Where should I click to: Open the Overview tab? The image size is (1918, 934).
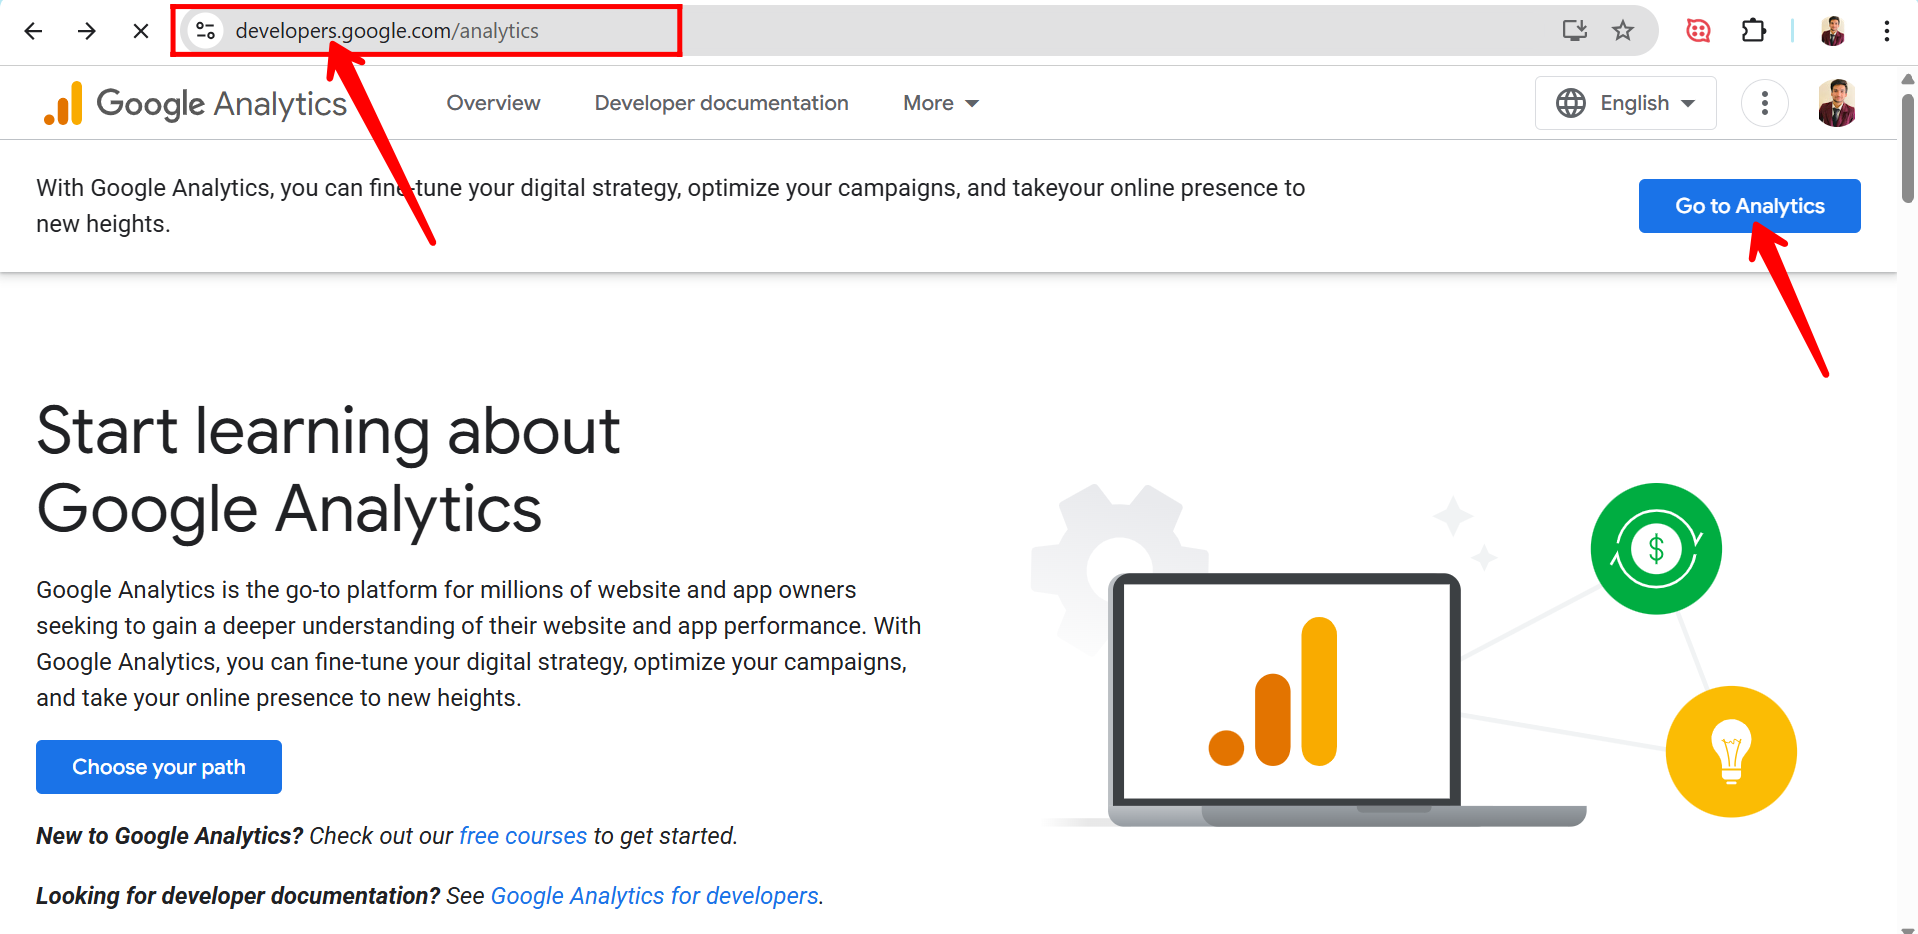coord(493,103)
